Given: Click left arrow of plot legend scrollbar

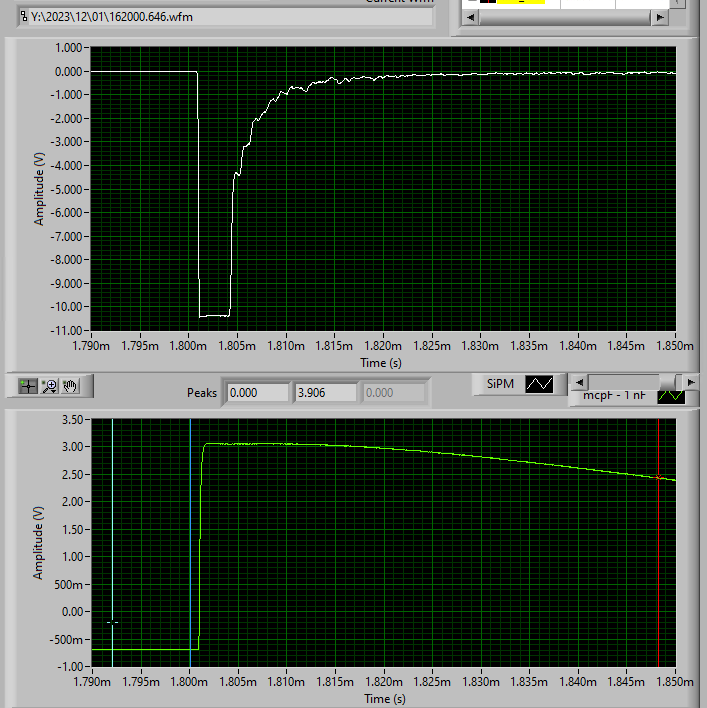Looking at the screenshot, I should pos(579,382).
